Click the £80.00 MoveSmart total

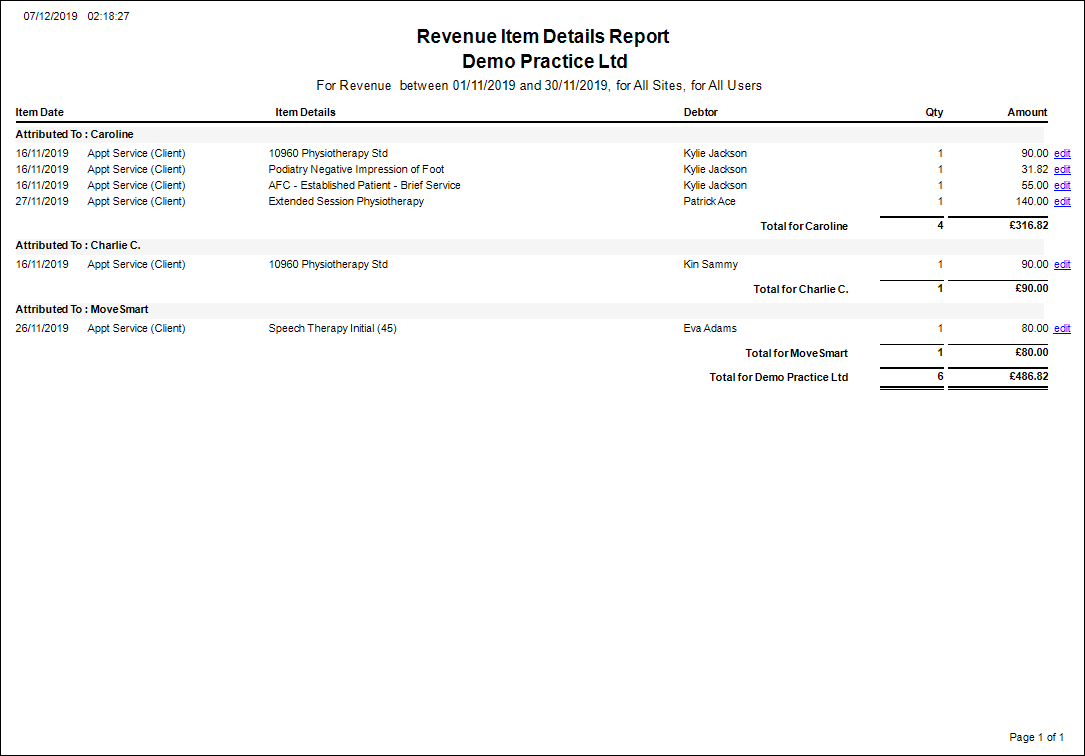[x=1031, y=353]
